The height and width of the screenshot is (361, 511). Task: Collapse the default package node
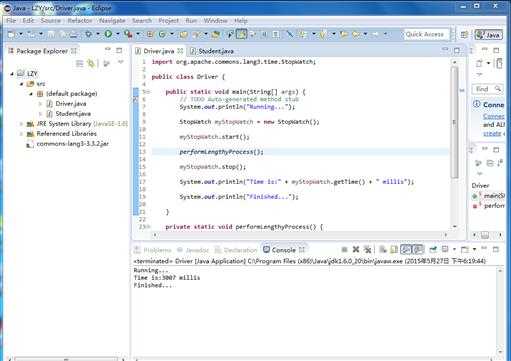coord(31,94)
